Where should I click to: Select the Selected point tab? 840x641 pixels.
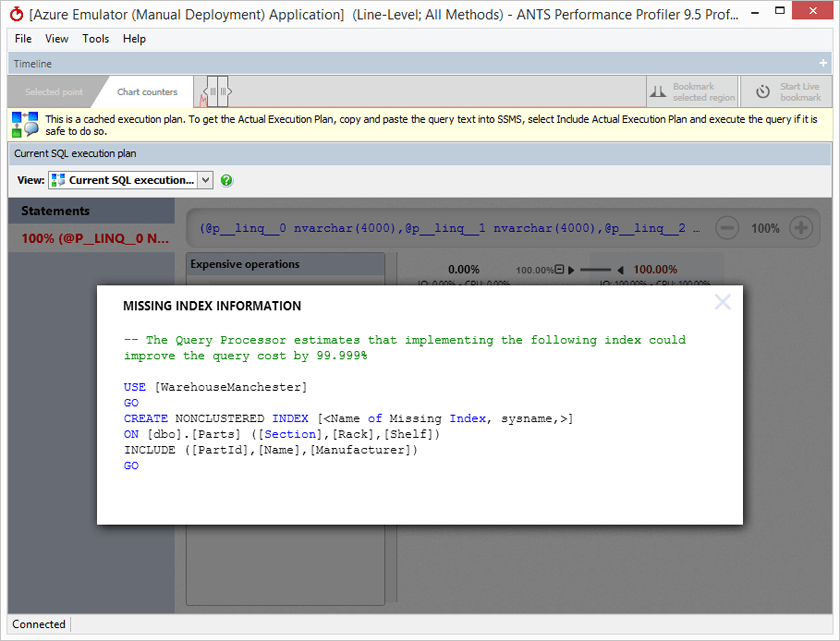[x=56, y=91]
